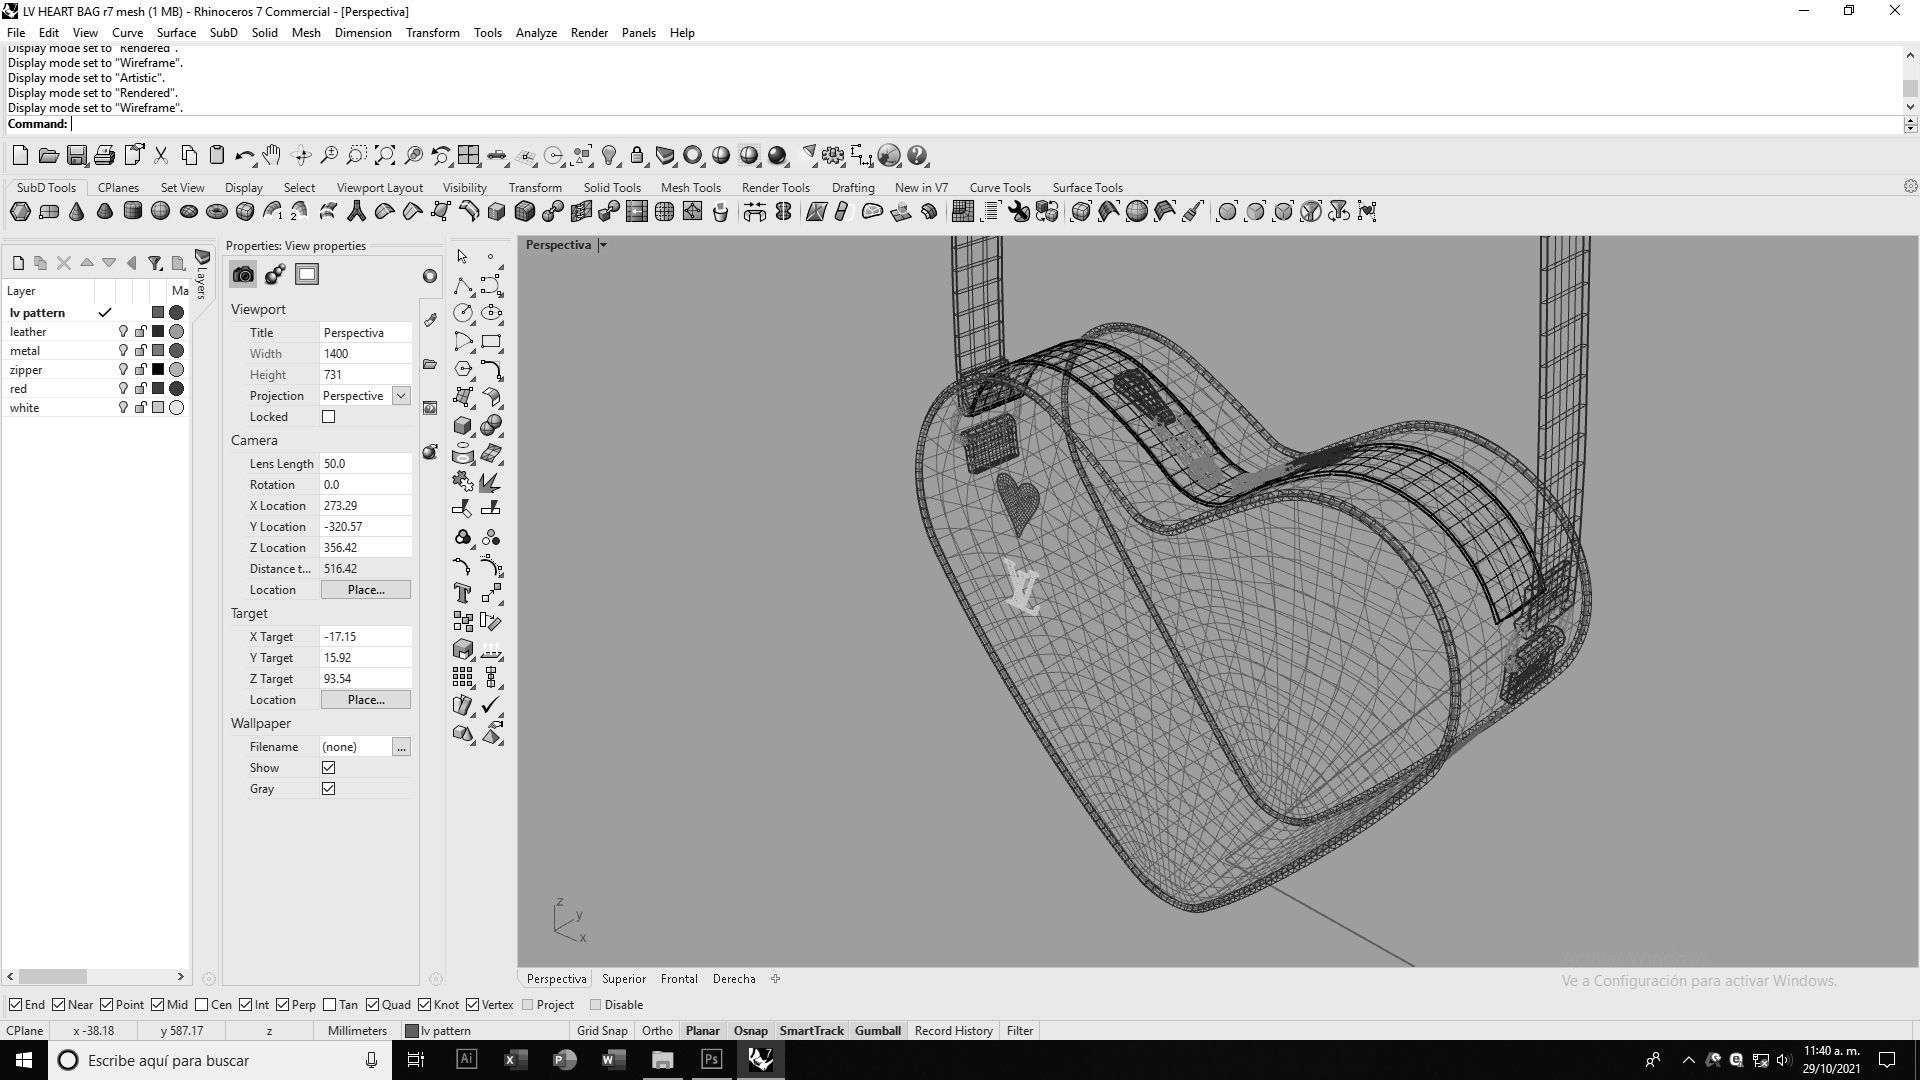
Task: Open the camera View properties icon
Action: point(243,275)
